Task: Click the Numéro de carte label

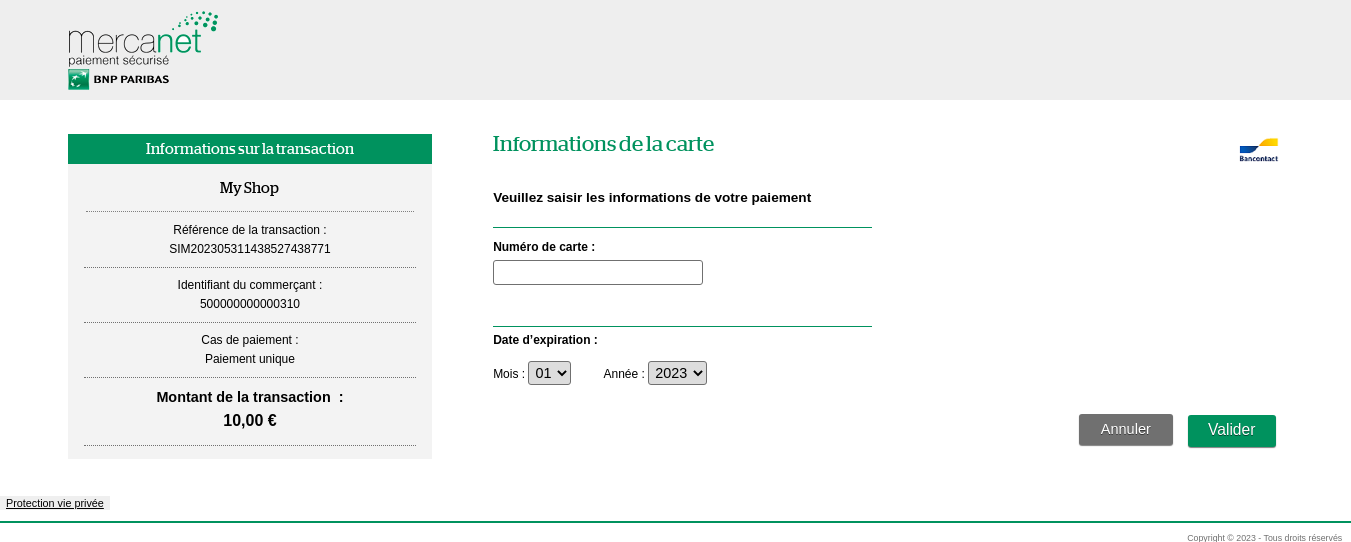Action: [x=544, y=247]
